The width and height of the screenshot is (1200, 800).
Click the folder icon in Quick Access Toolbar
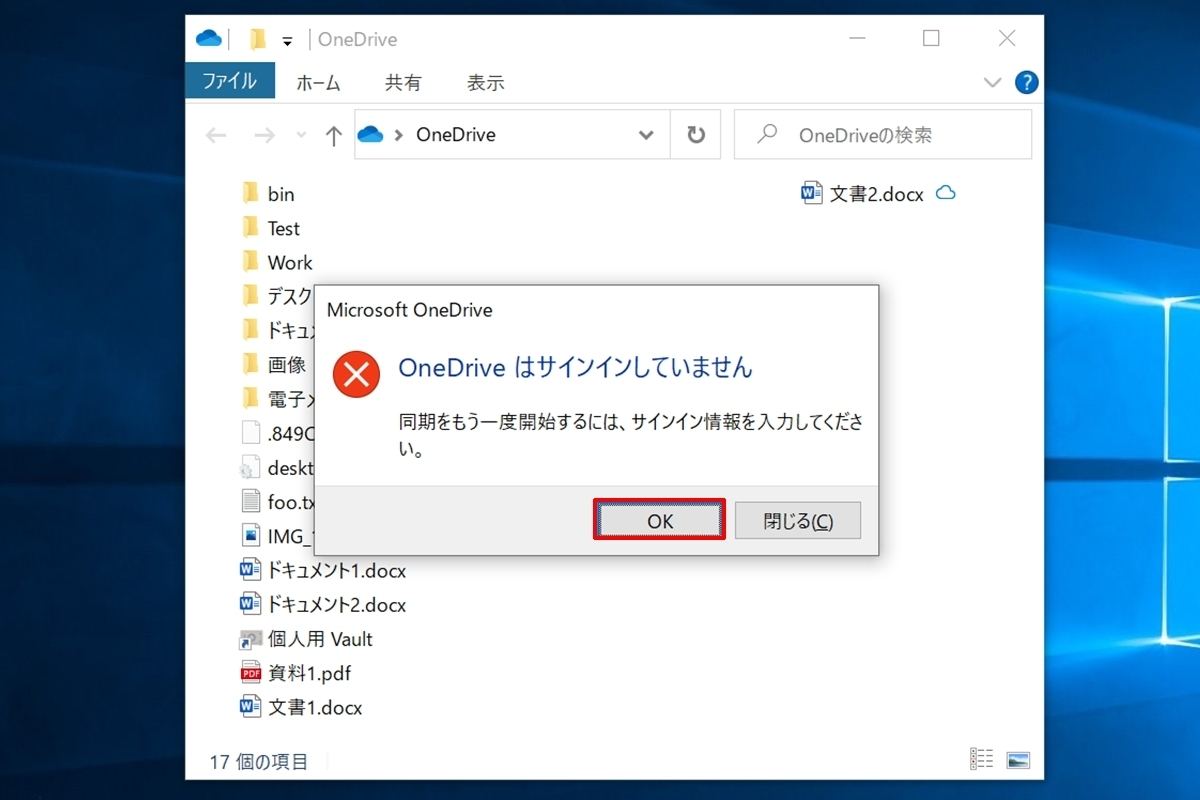coord(257,39)
